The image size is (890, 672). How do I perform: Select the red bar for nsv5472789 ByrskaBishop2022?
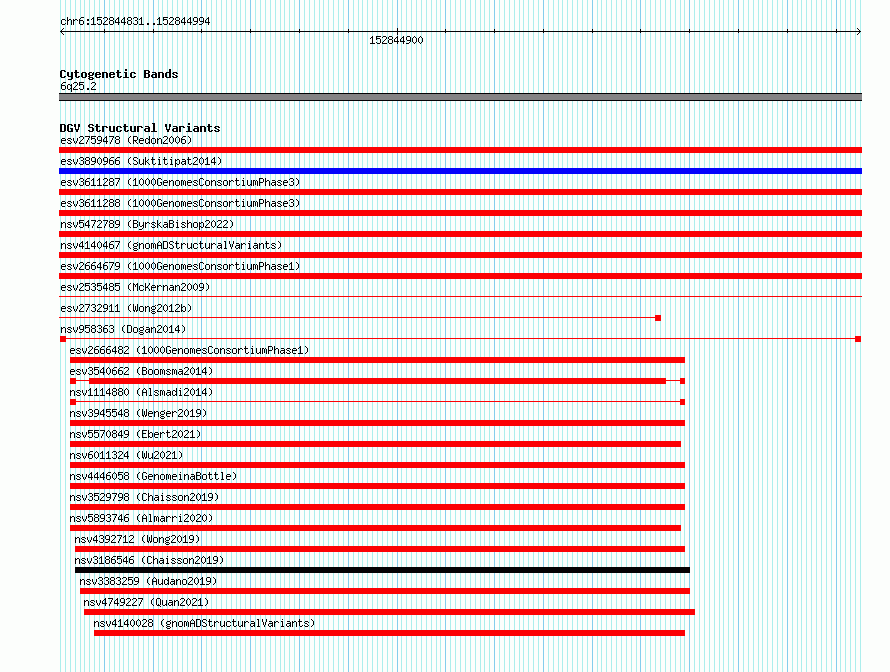(x=460, y=234)
